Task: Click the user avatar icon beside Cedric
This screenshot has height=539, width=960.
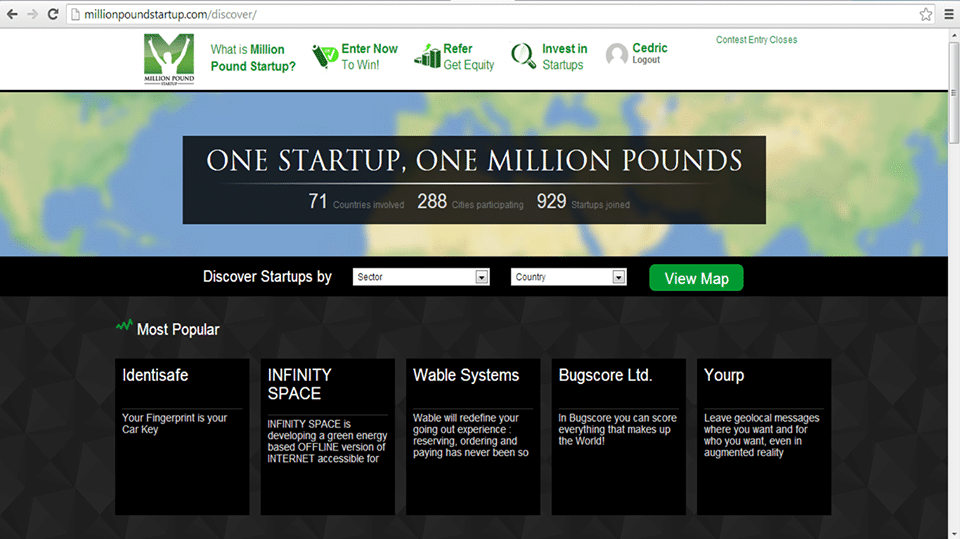Action: pos(617,54)
